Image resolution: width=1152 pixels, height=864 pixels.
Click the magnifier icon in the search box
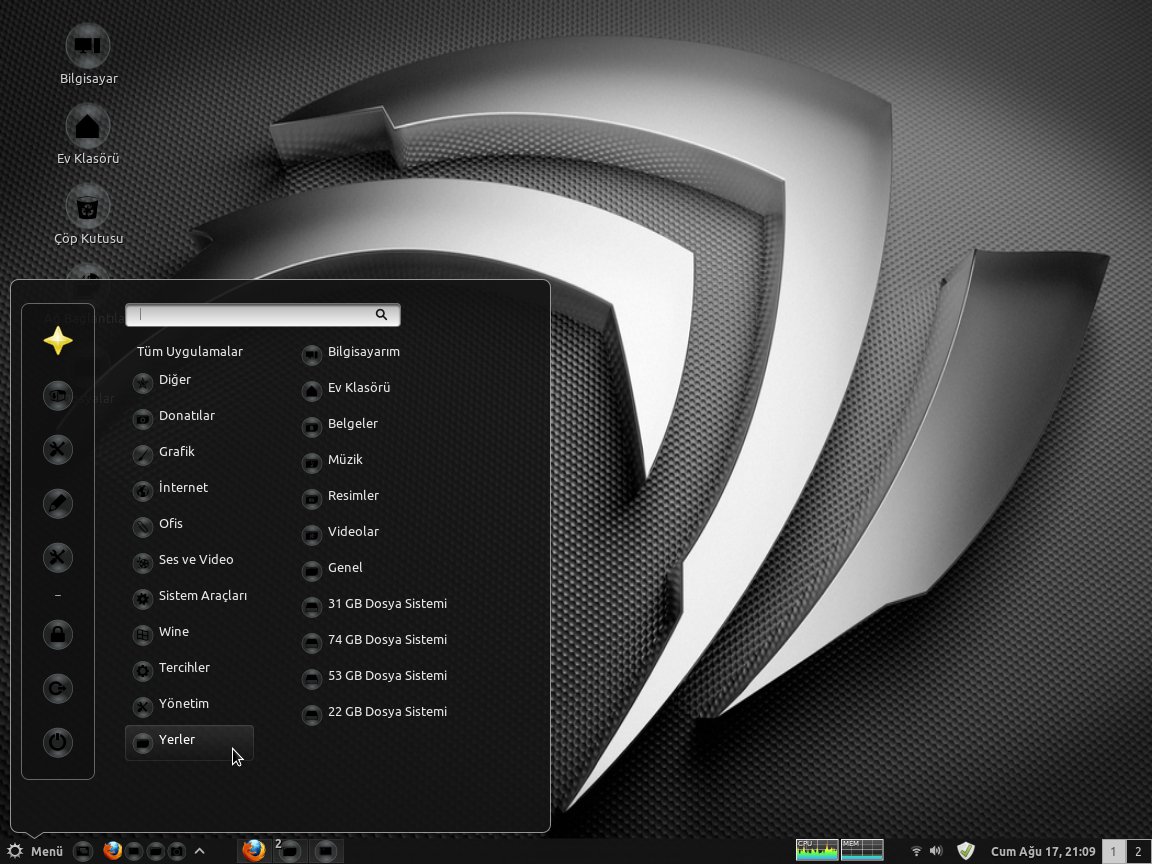tap(381, 314)
